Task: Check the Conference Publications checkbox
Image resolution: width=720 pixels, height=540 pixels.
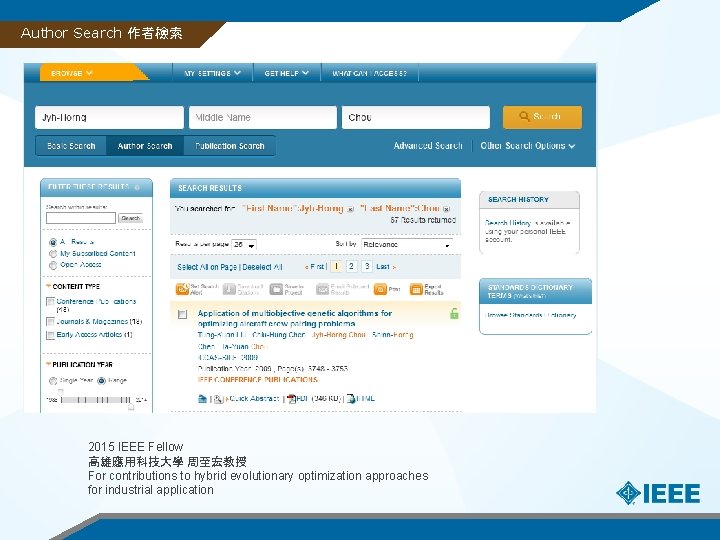Action: [51, 302]
